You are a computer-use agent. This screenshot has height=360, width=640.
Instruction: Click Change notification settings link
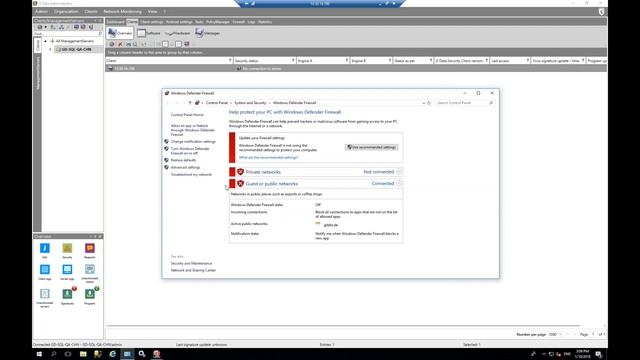point(193,142)
